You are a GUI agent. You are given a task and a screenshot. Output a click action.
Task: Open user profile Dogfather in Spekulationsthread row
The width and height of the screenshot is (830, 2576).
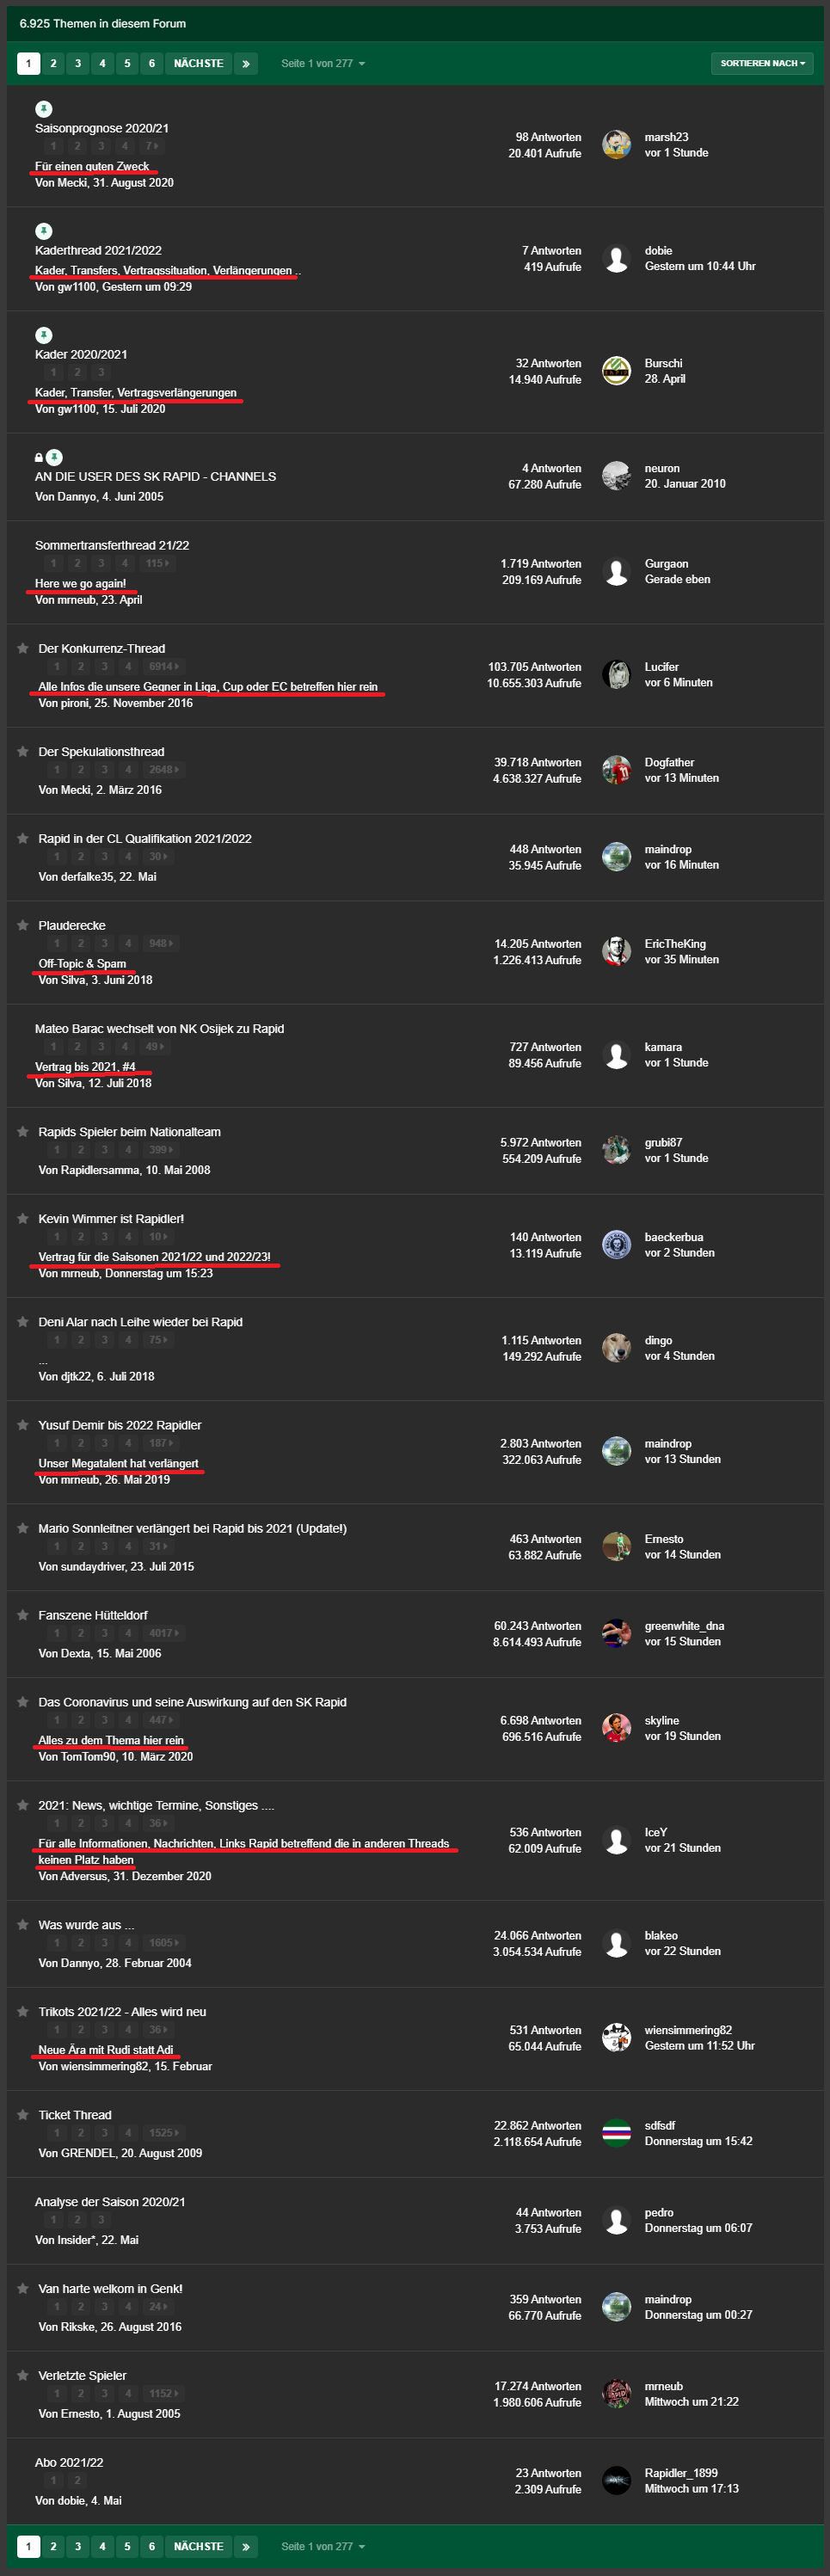pos(669,762)
